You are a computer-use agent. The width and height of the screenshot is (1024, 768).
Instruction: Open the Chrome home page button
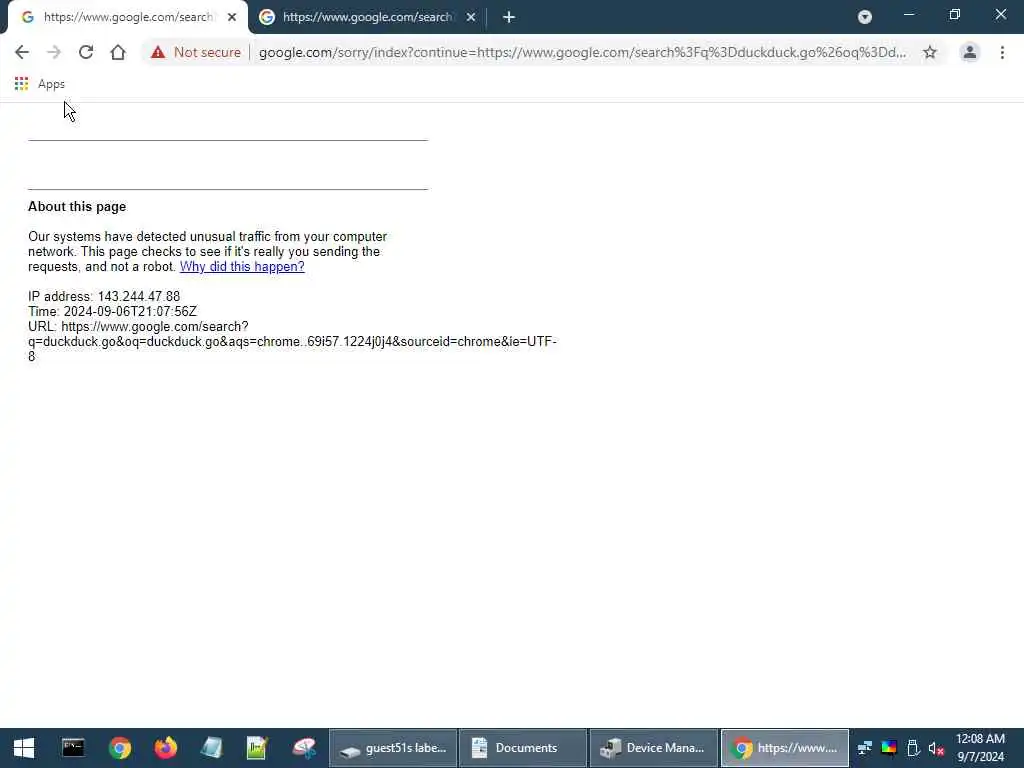(x=118, y=52)
